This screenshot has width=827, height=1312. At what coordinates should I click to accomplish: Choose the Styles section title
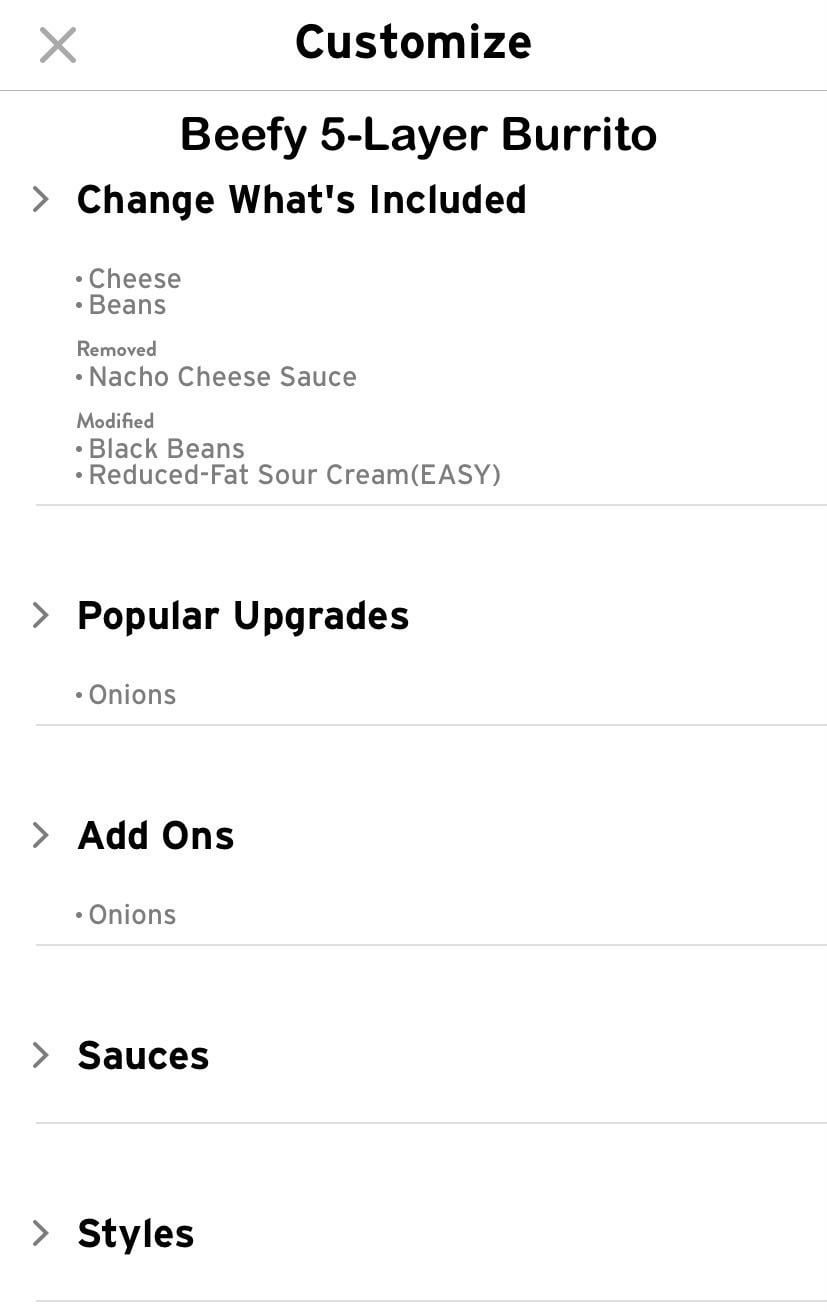tap(136, 1234)
